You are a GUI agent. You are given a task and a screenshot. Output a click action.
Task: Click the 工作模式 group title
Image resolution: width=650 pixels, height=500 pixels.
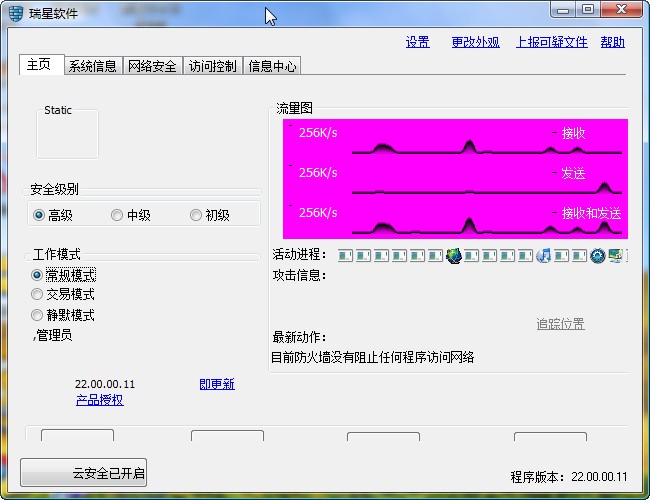point(57,254)
